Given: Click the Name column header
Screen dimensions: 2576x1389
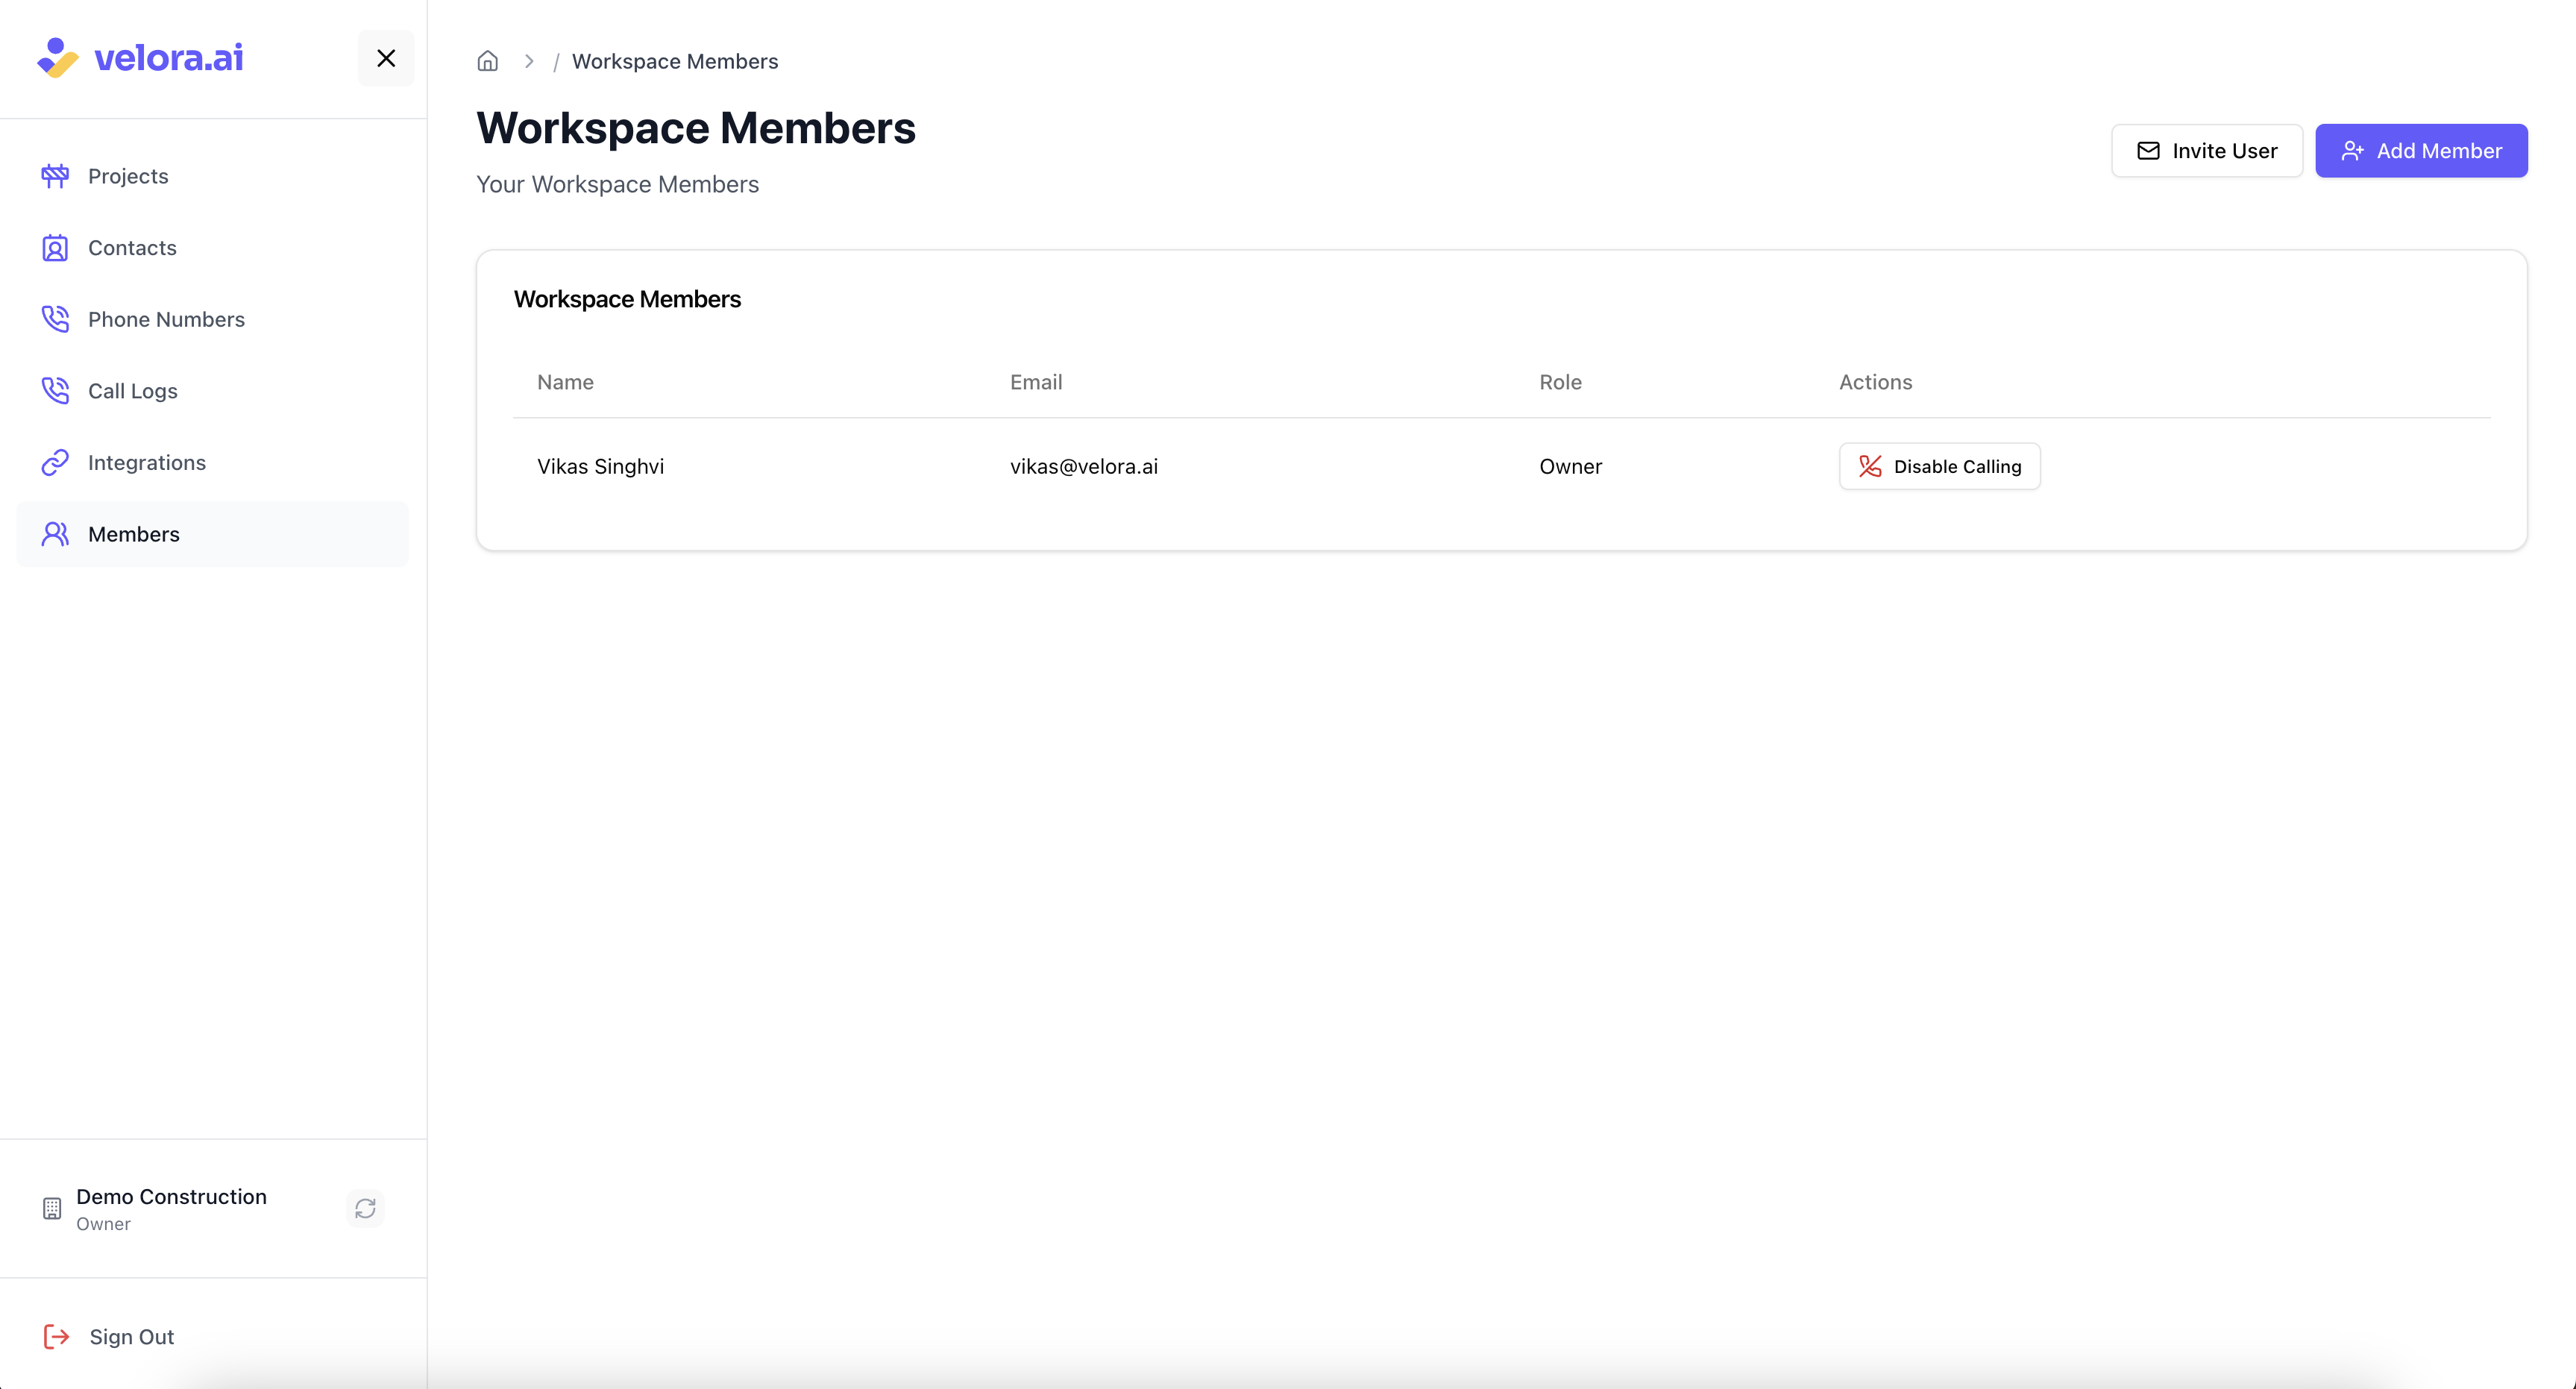Looking at the screenshot, I should [x=565, y=382].
